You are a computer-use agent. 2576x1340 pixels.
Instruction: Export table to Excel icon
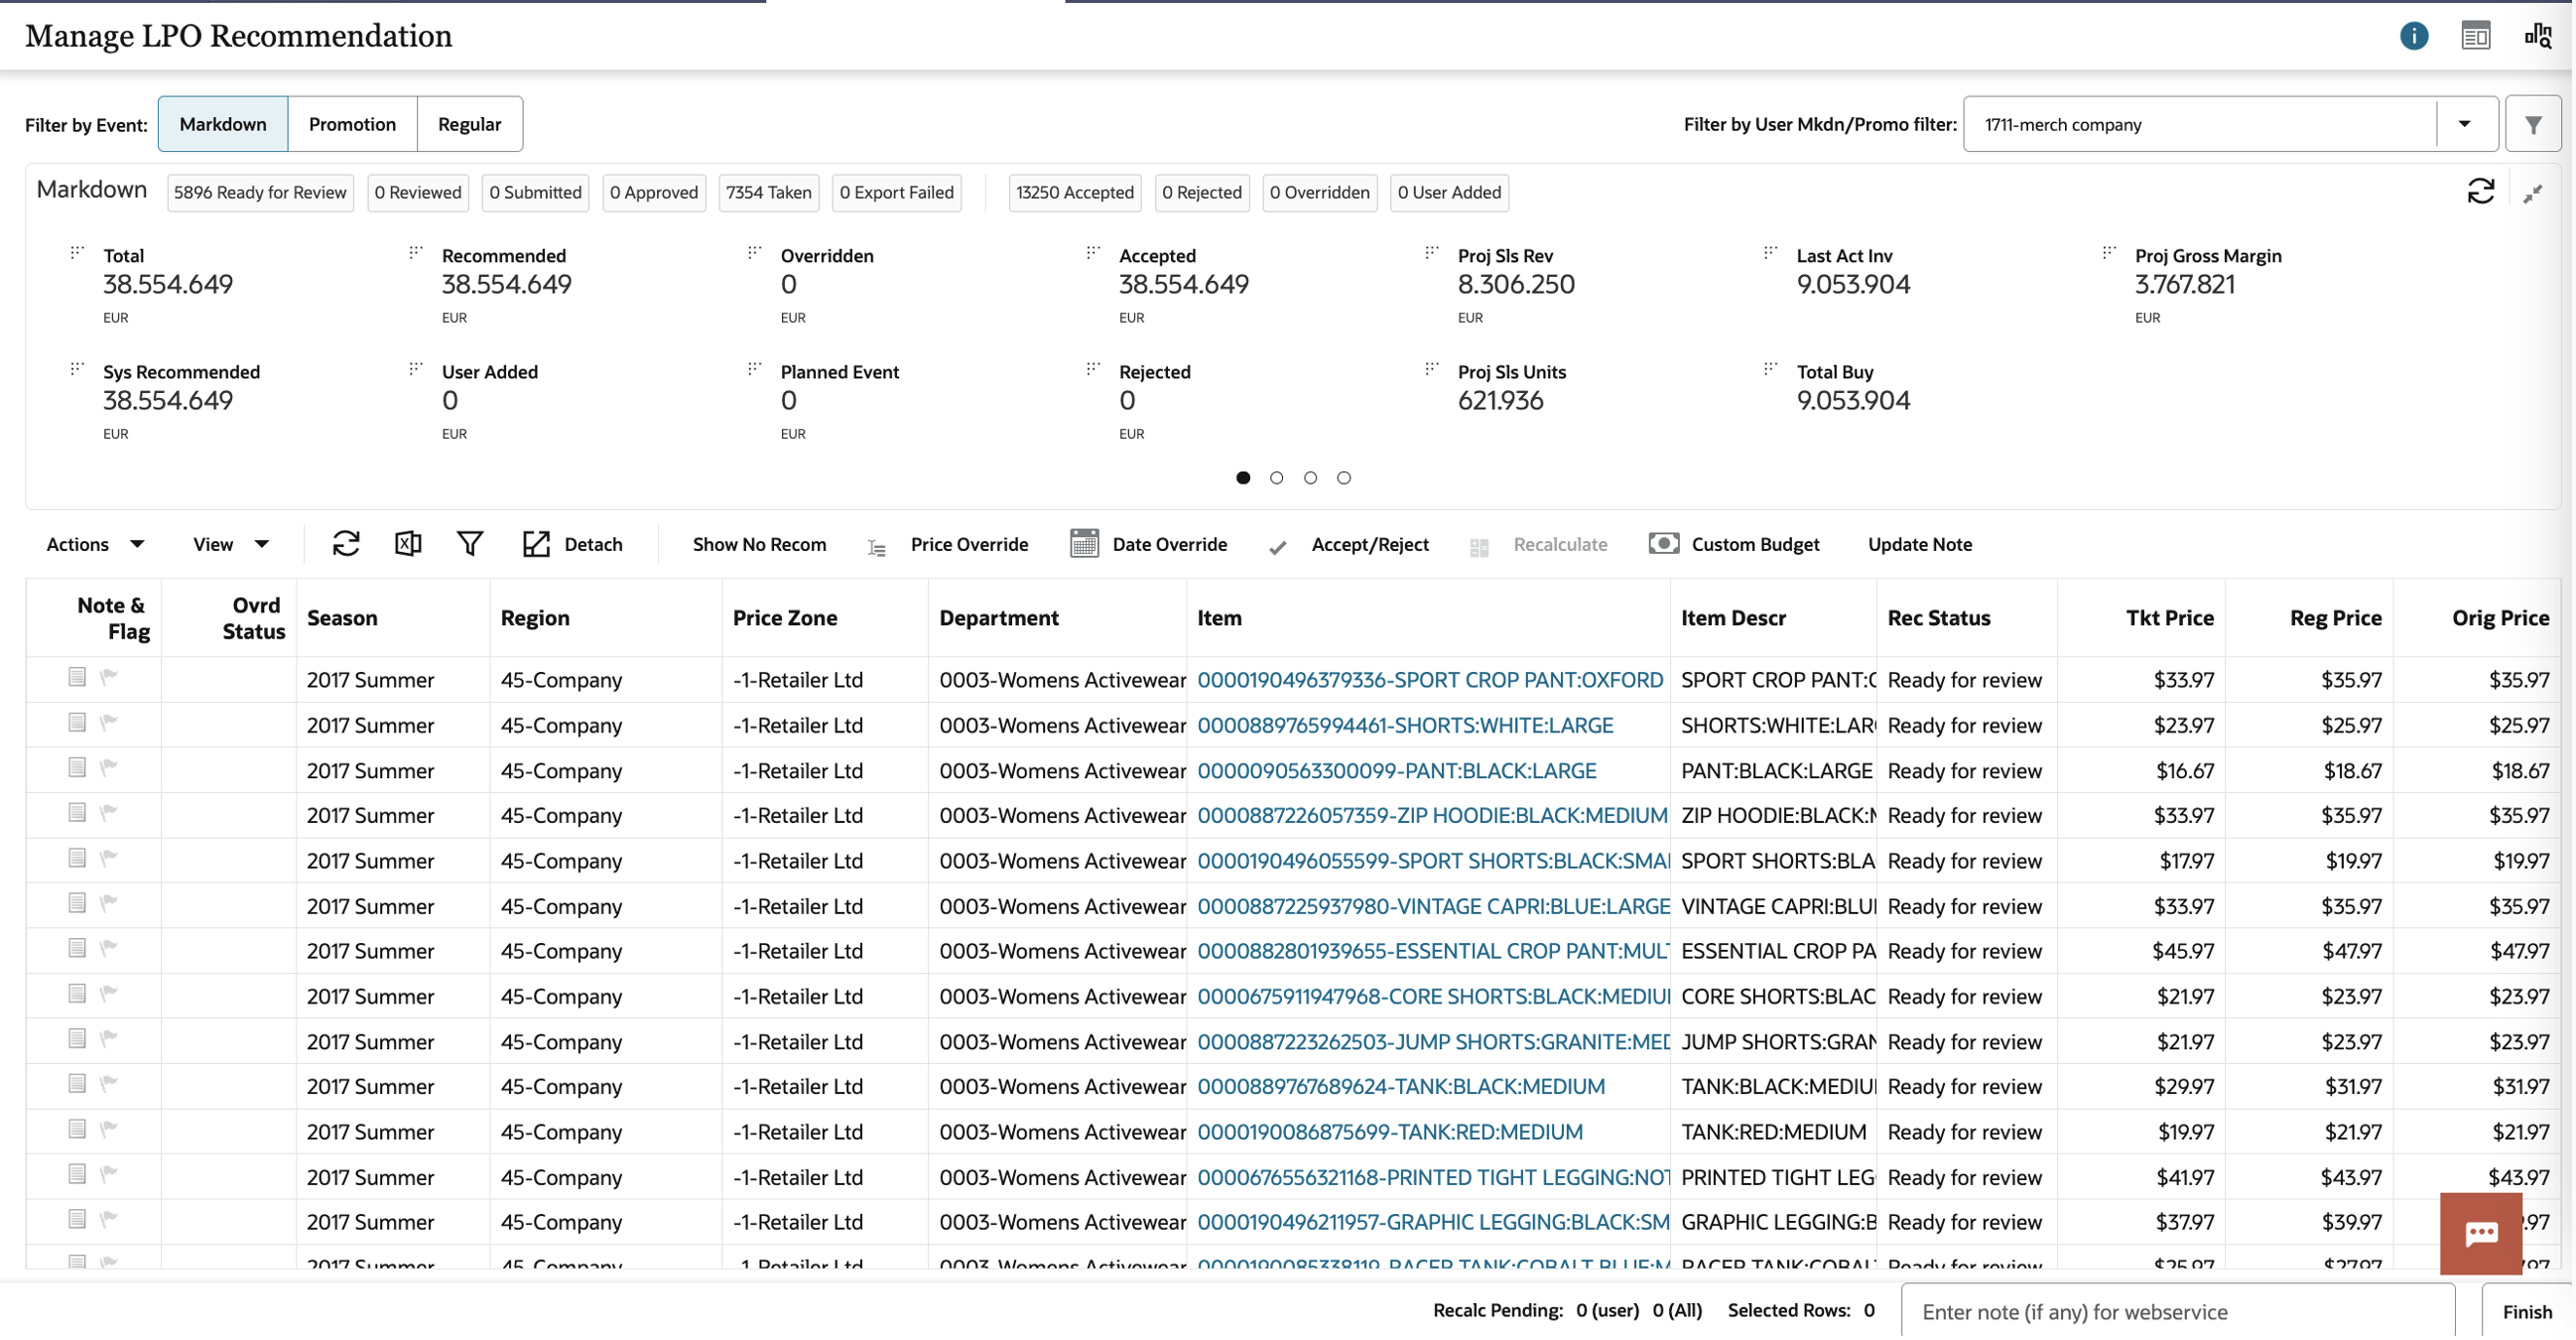[408, 545]
